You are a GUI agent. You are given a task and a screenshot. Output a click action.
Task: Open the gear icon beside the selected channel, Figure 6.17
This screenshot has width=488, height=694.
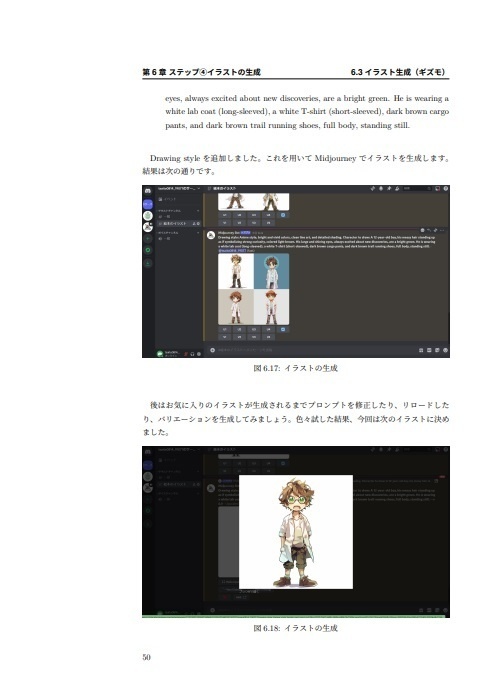(x=198, y=224)
